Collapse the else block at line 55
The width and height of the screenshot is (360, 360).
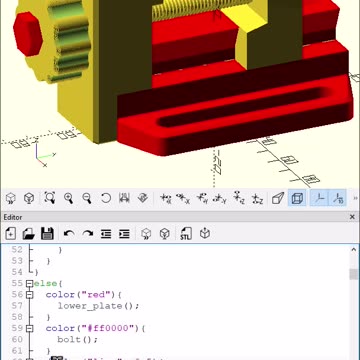coord(29,283)
